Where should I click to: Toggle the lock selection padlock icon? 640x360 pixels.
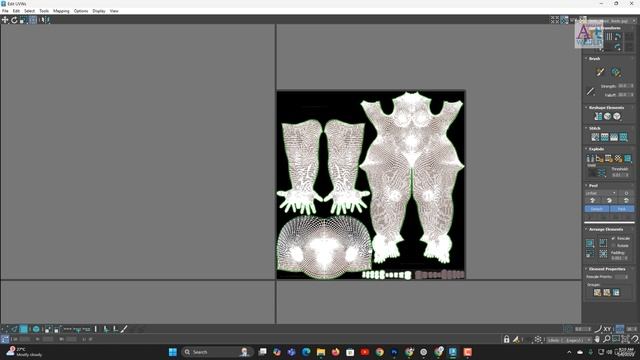pos(507,339)
